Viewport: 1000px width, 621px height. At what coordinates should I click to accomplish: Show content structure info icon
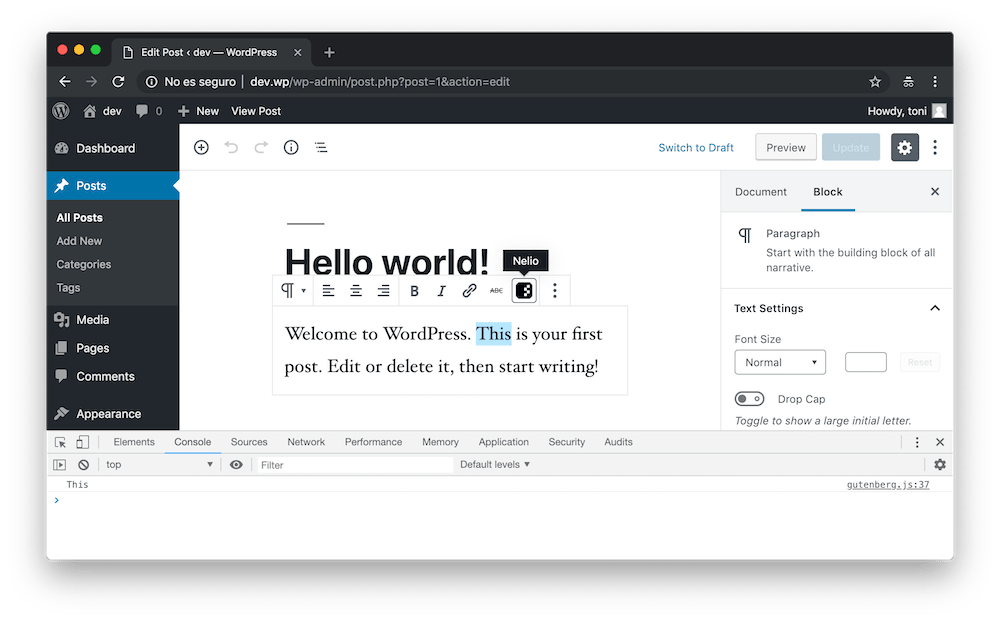[291, 148]
